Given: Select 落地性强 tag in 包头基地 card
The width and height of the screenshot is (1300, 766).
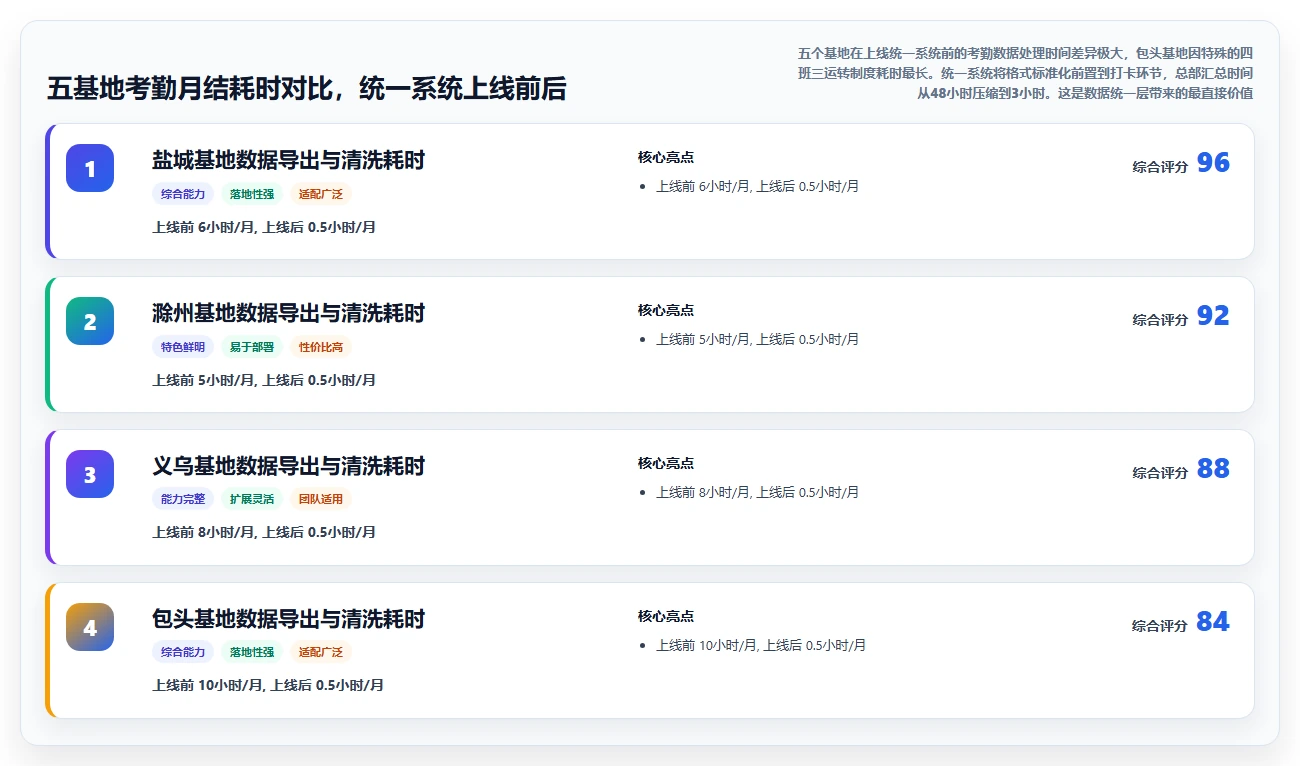Looking at the screenshot, I should pos(252,652).
